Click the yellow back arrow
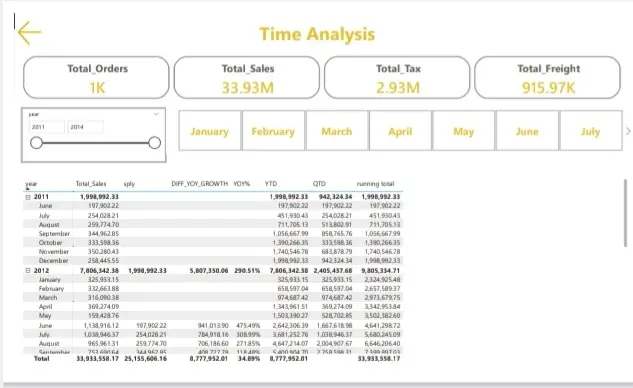This screenshot has width=633, height=388. coord(29,33)
